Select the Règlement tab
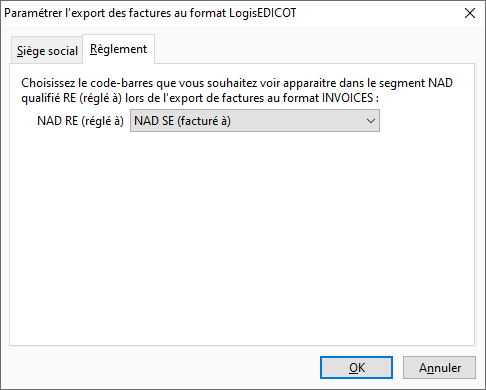The width and height of the screenshot is (486, 390). click(x=118, y=49)
